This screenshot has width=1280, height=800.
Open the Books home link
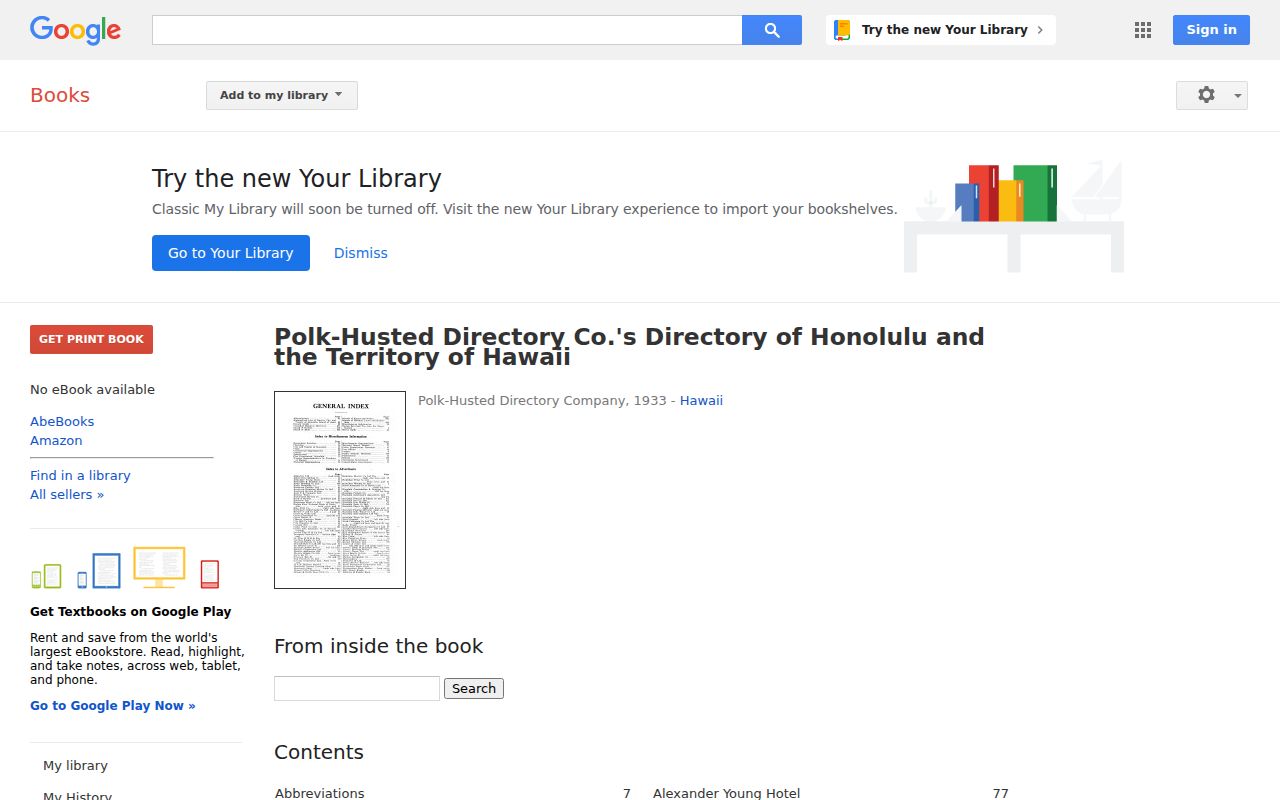pos(60,95)
